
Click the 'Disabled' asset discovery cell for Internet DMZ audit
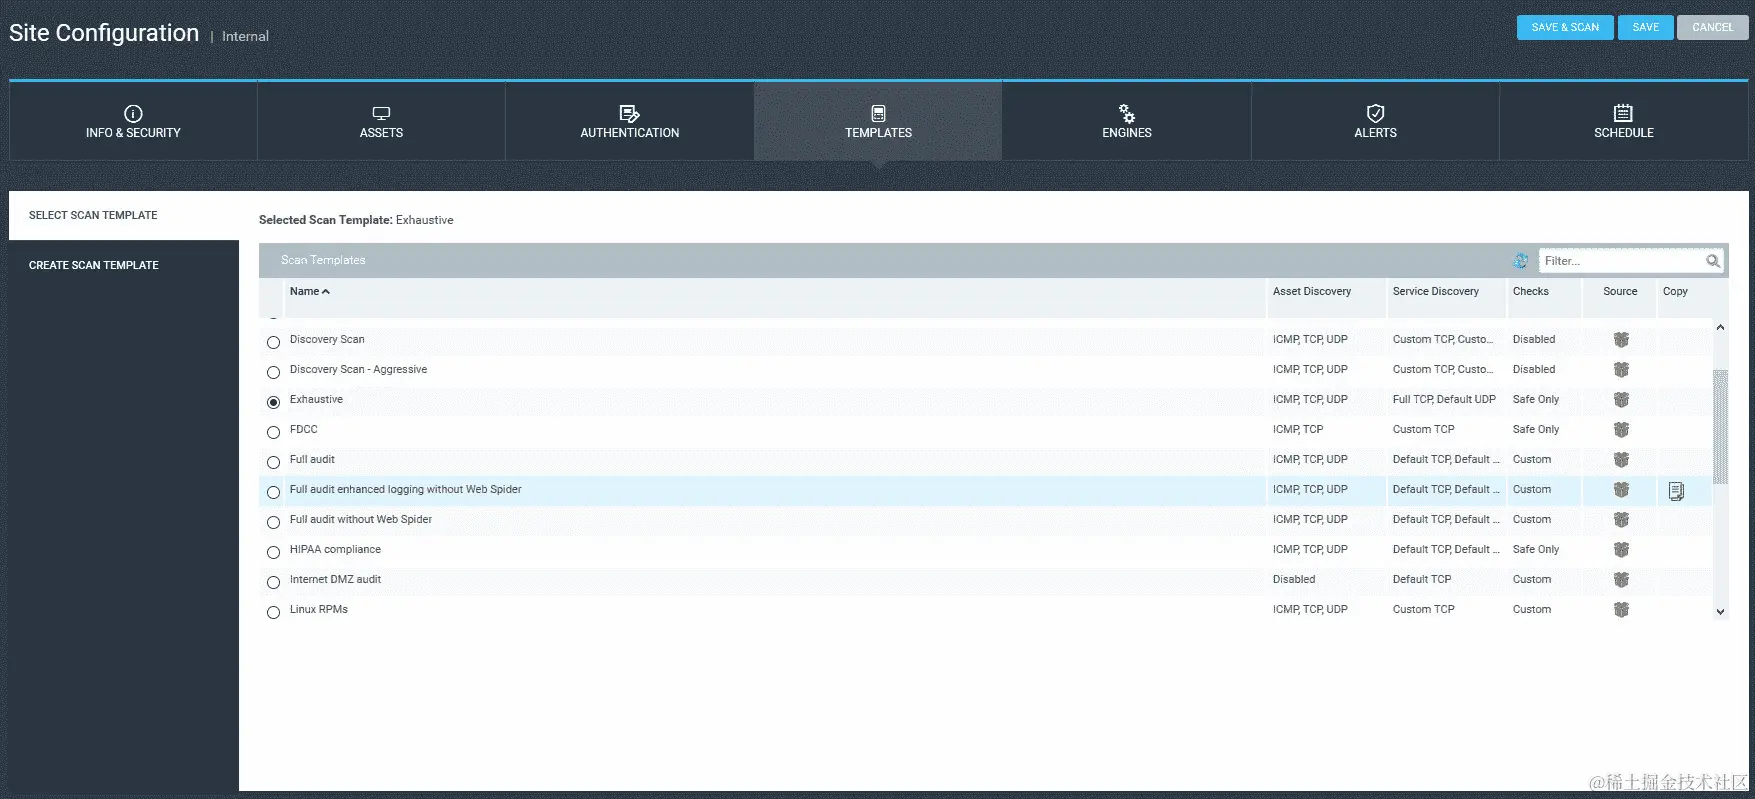(x=1293, y=580)
